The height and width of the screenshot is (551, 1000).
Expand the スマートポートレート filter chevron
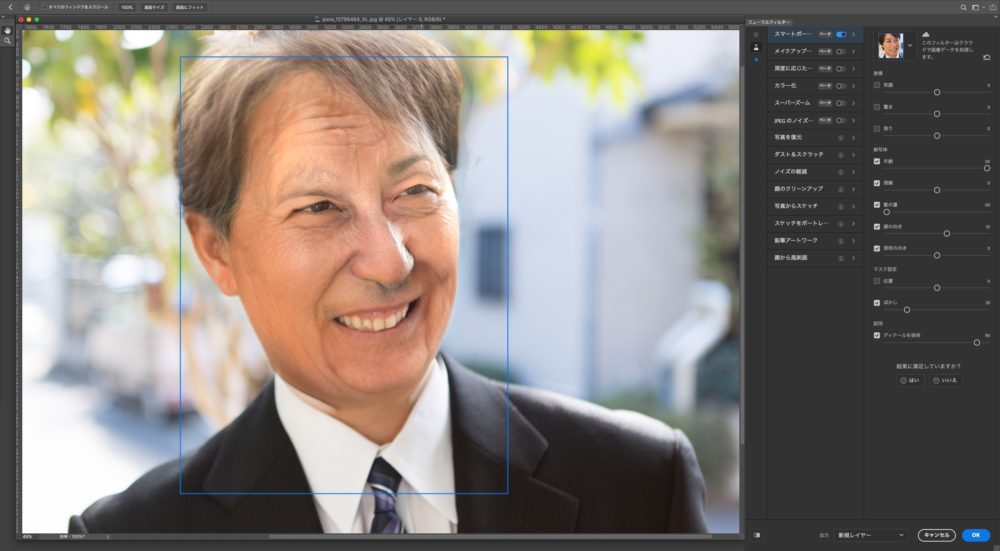coord(853,34)
